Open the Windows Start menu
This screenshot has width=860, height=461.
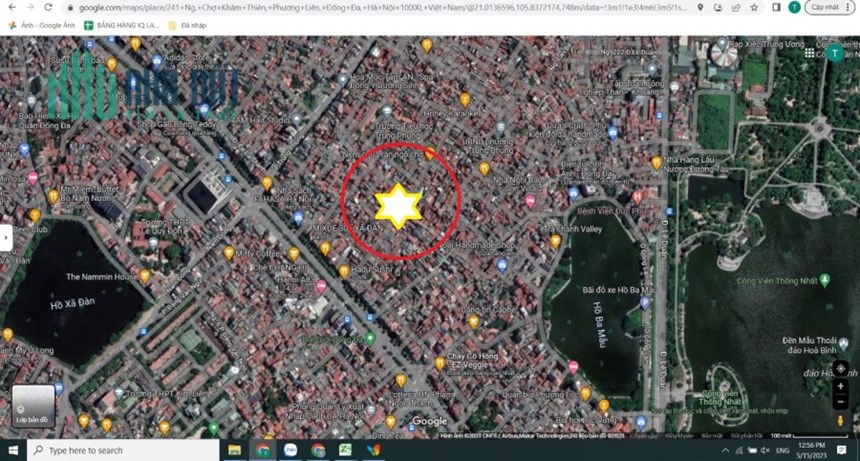click(13, 450)
